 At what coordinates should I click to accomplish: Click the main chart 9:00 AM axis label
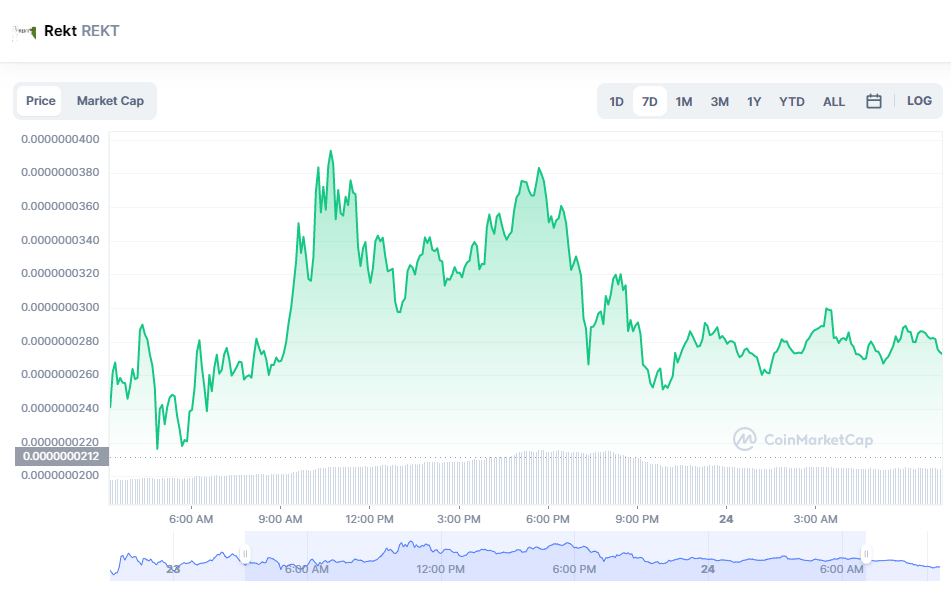pos(280,519)
